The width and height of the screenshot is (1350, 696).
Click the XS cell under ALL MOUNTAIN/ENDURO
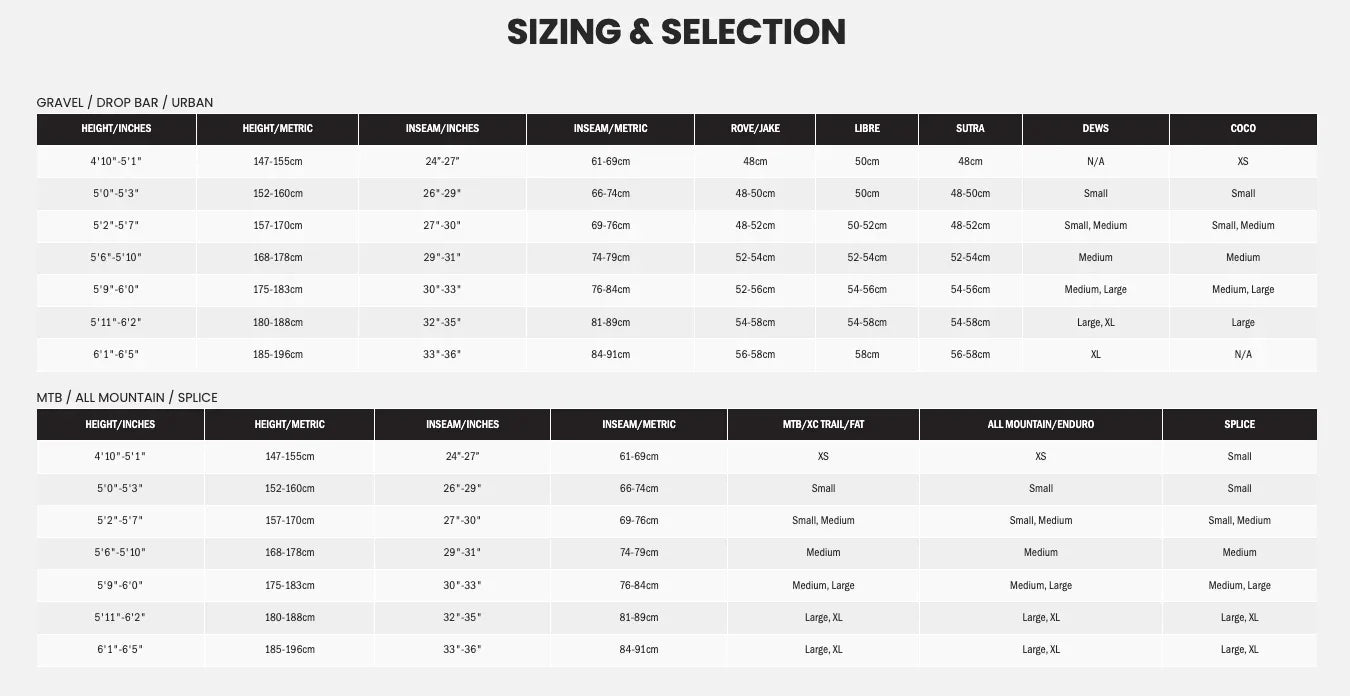[x=1040, y=456]
